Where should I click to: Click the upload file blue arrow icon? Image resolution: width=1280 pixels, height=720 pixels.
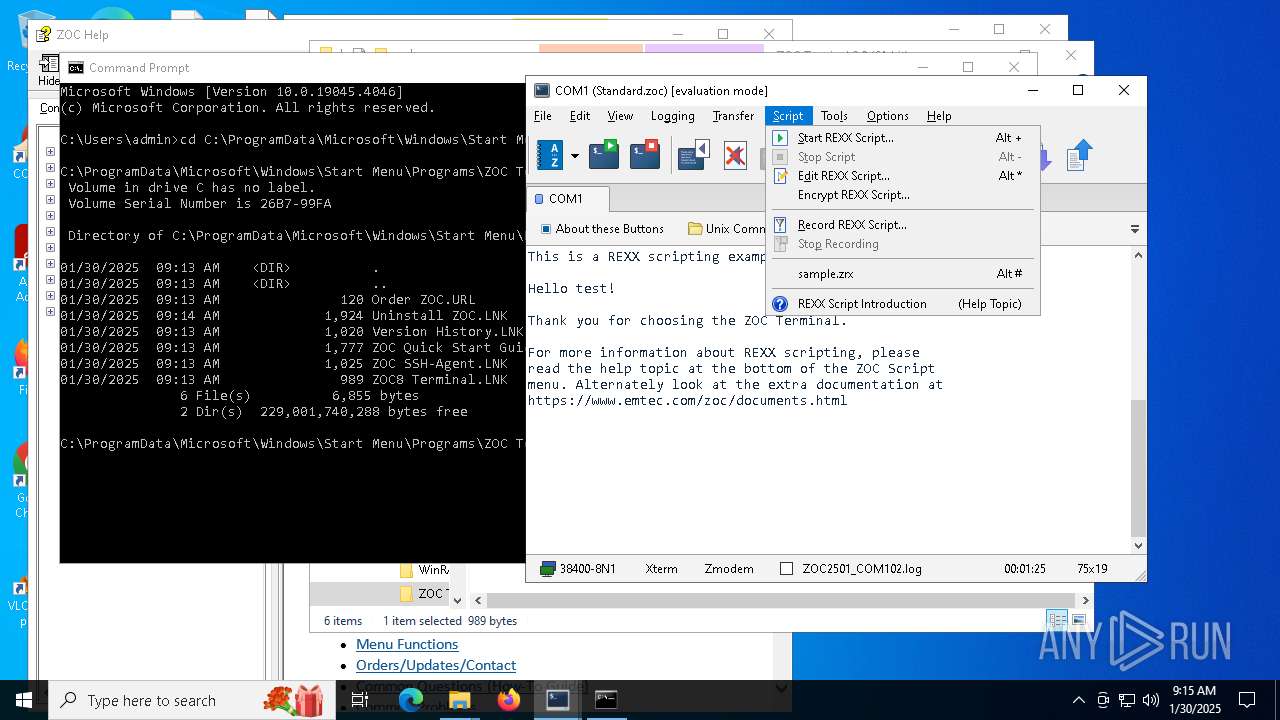tap(1079, 155)
